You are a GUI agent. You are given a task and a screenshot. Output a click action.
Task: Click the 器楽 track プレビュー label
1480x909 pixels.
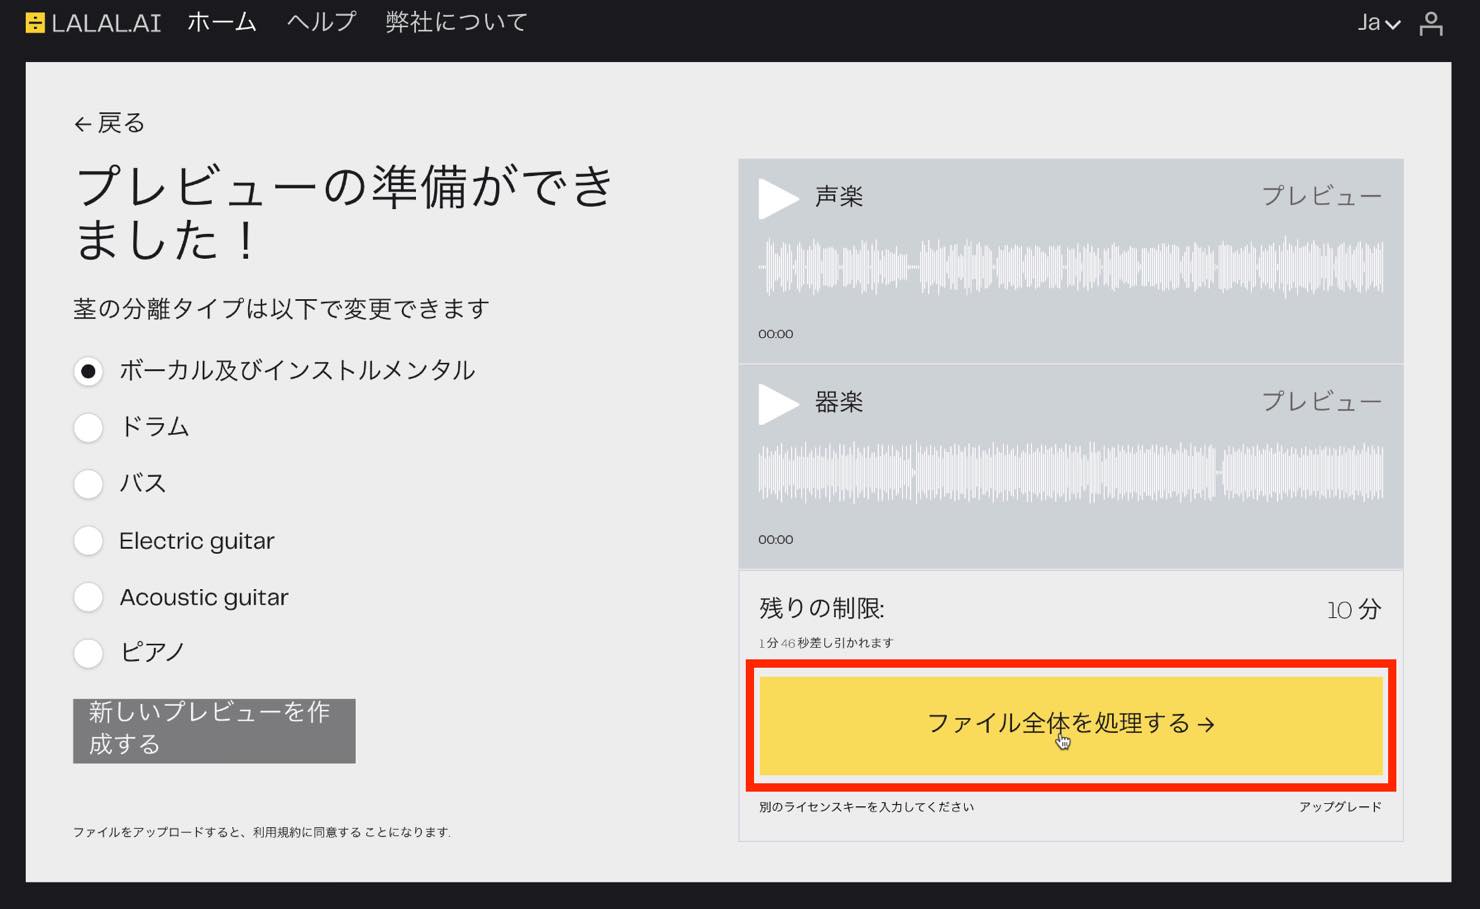click(x=1322, y=402)
